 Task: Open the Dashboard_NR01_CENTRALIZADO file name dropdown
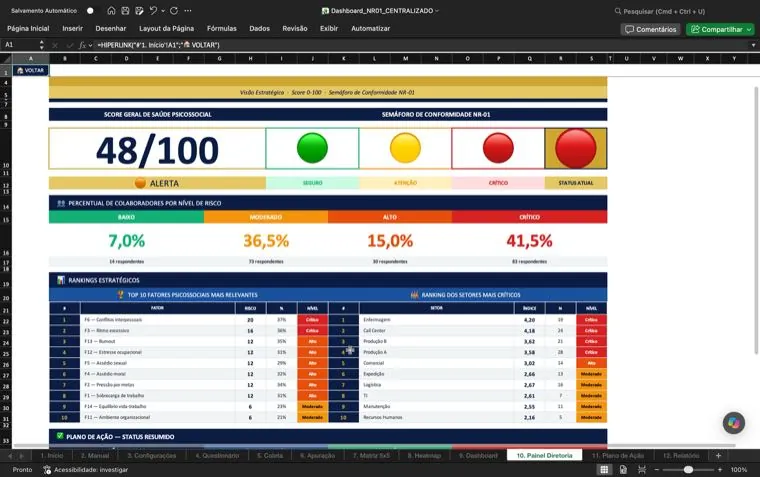tap(437, 11)
